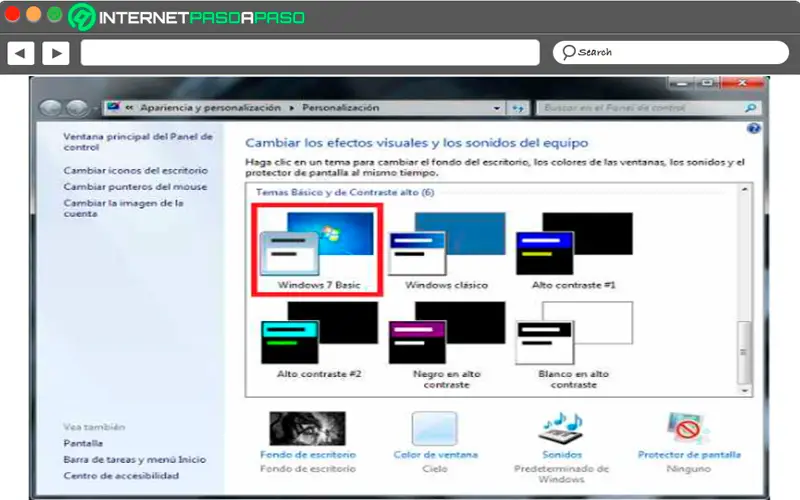Click the theme list scrollbar thumb

tap(744, 352)
